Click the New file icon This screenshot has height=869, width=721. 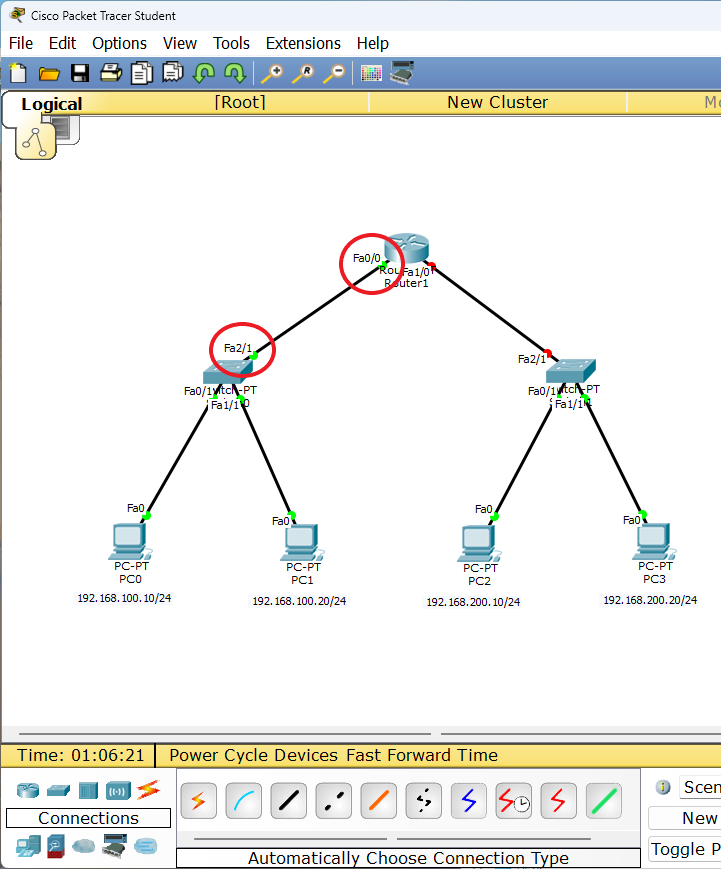click(x=18, y=73)
